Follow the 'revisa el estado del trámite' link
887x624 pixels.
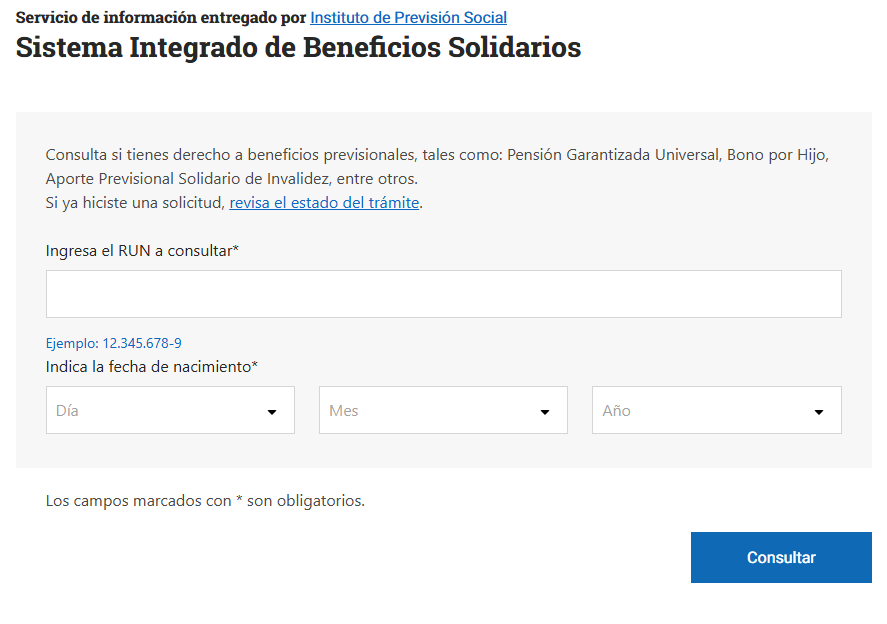[324, 203]
